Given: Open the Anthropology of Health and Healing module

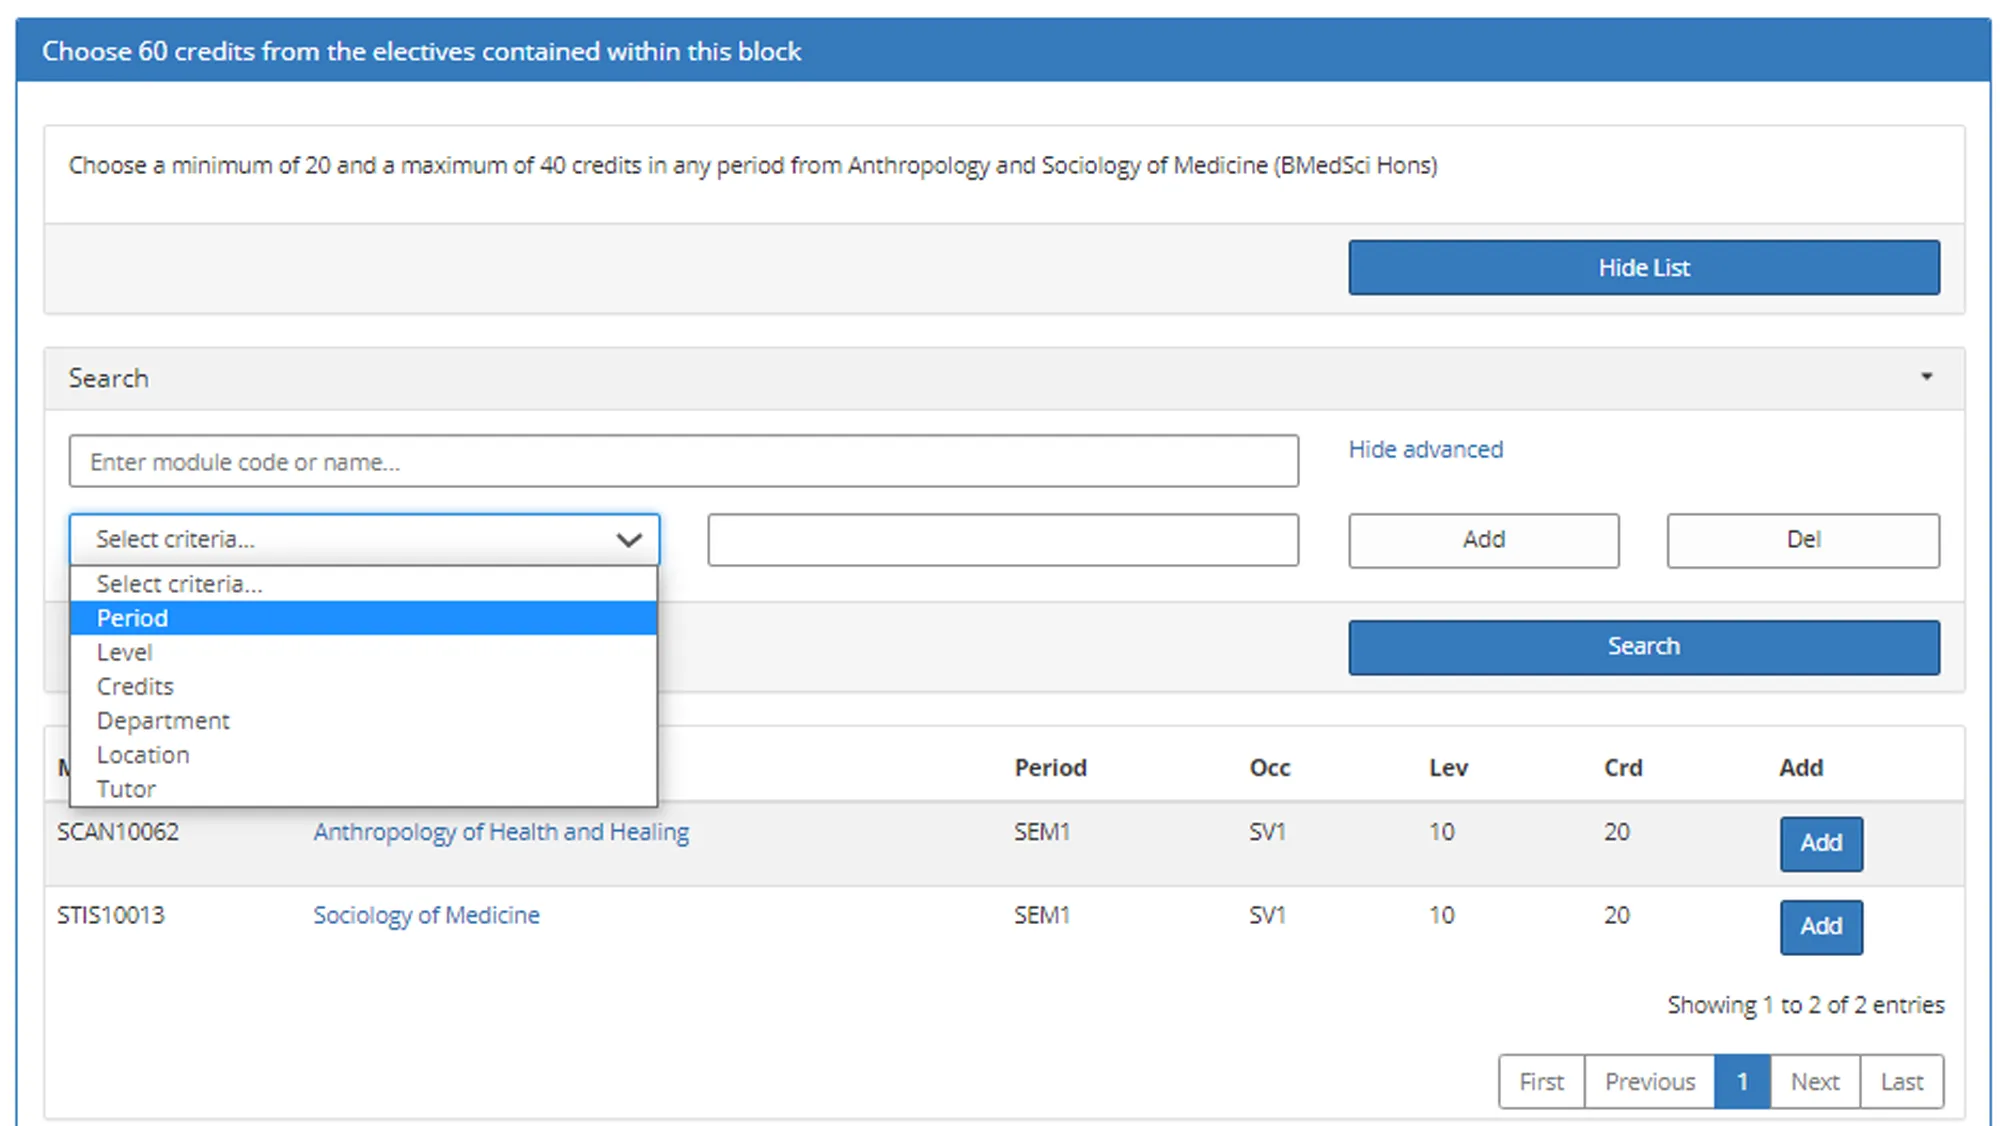Looking at the screenshot, I should click(x=500, y=831).
